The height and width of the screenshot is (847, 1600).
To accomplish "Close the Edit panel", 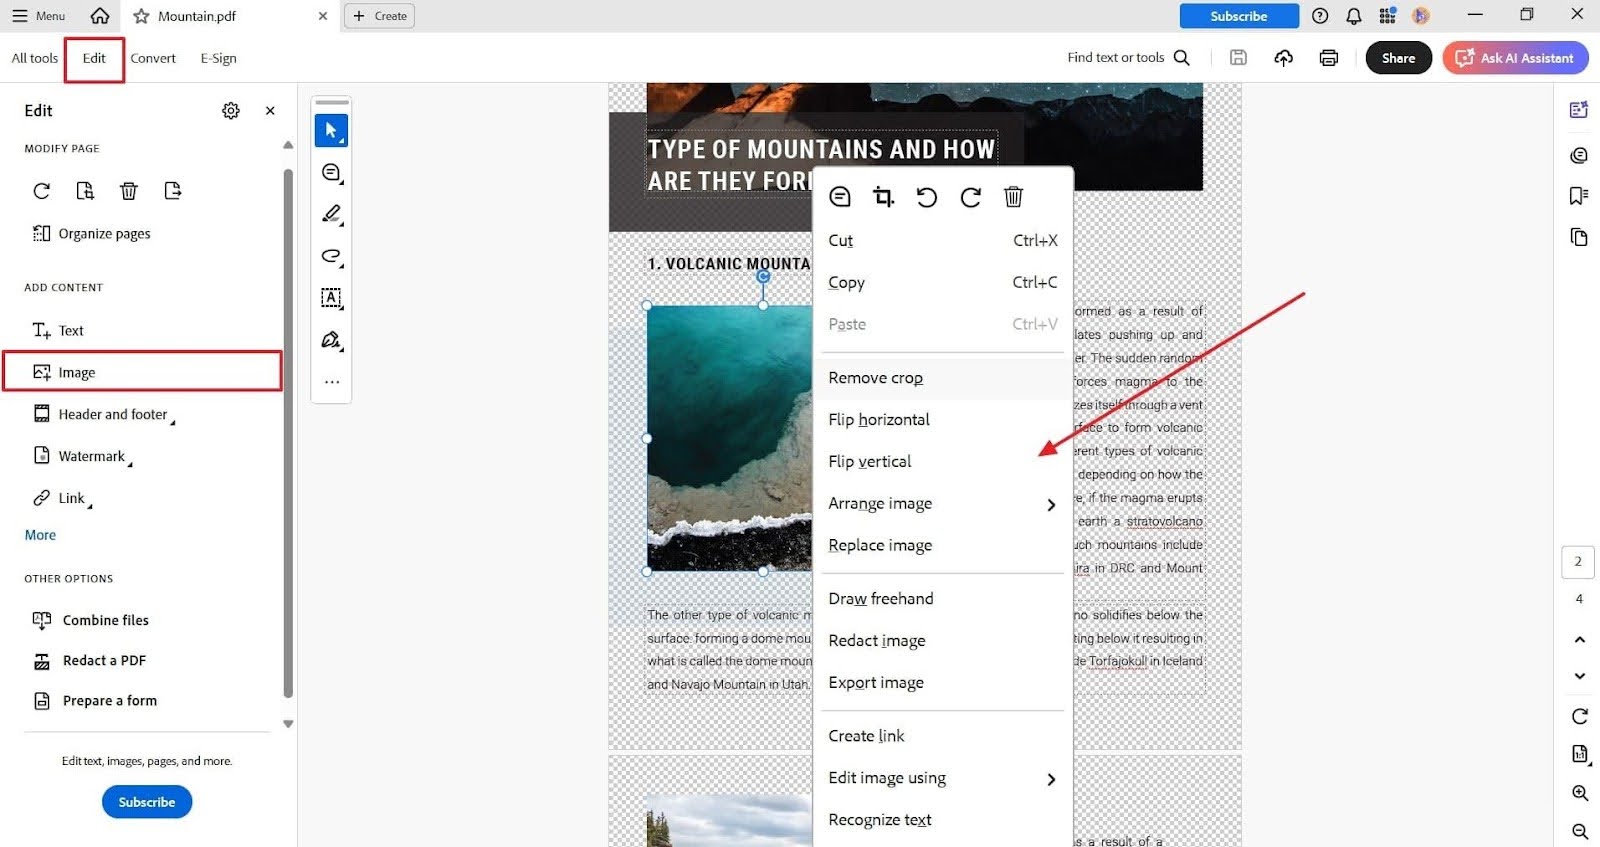I will click(270, 110).
